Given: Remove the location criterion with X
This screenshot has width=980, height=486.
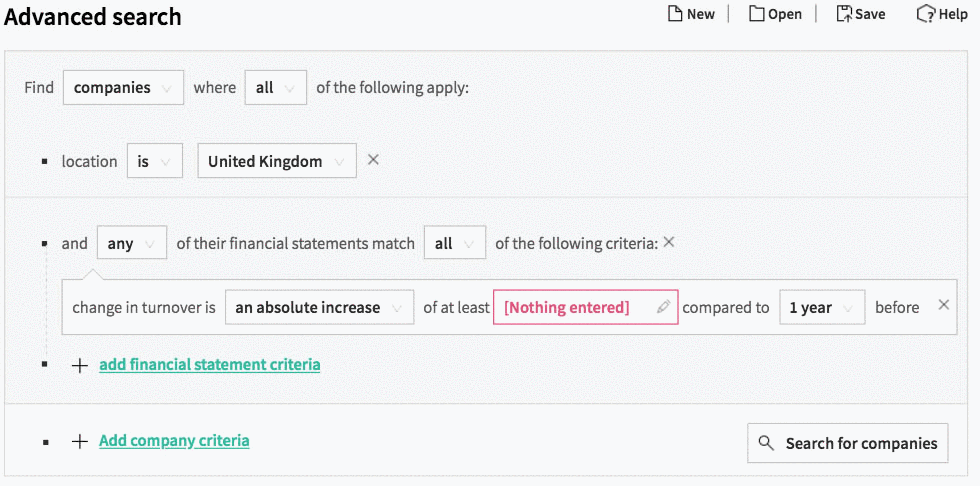Looking at the screenshot, I should click(373, 160).
